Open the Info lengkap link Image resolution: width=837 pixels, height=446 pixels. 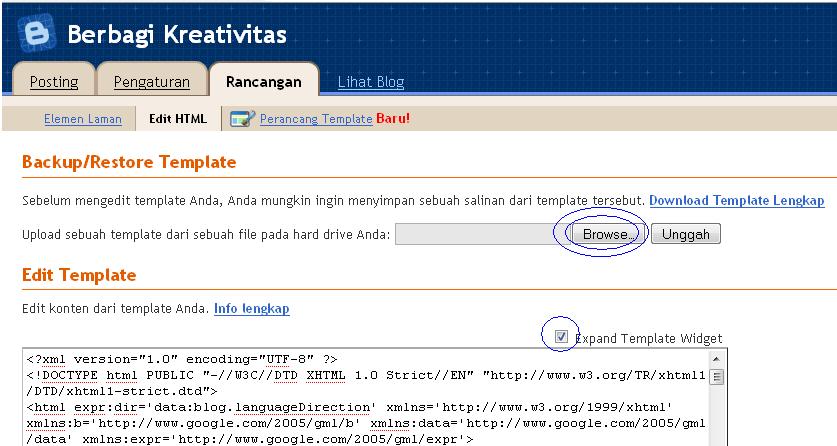click(x=251, y=308)
